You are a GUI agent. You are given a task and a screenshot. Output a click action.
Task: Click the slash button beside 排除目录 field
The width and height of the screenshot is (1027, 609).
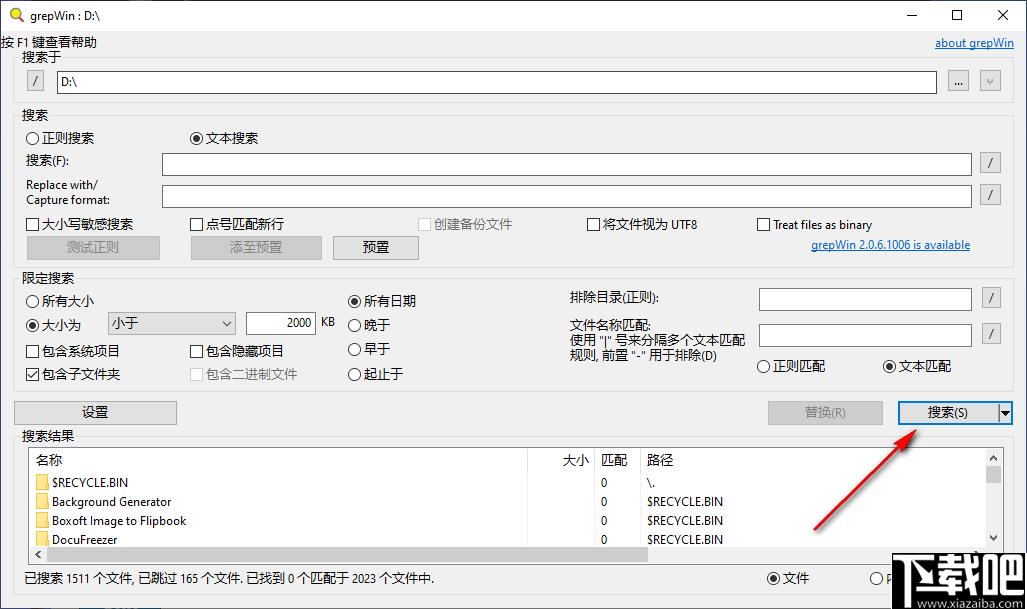click(x=992, y=298)
